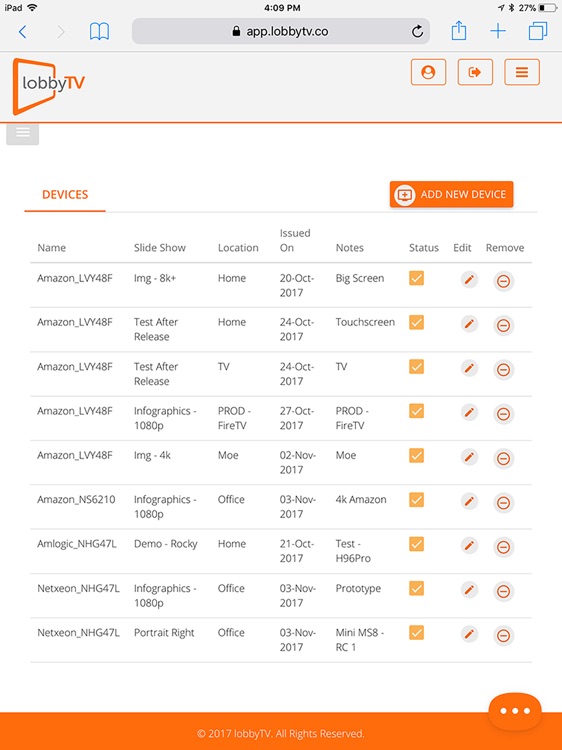Remove the Prototype device
562x750 pixels.
point(503,592)
